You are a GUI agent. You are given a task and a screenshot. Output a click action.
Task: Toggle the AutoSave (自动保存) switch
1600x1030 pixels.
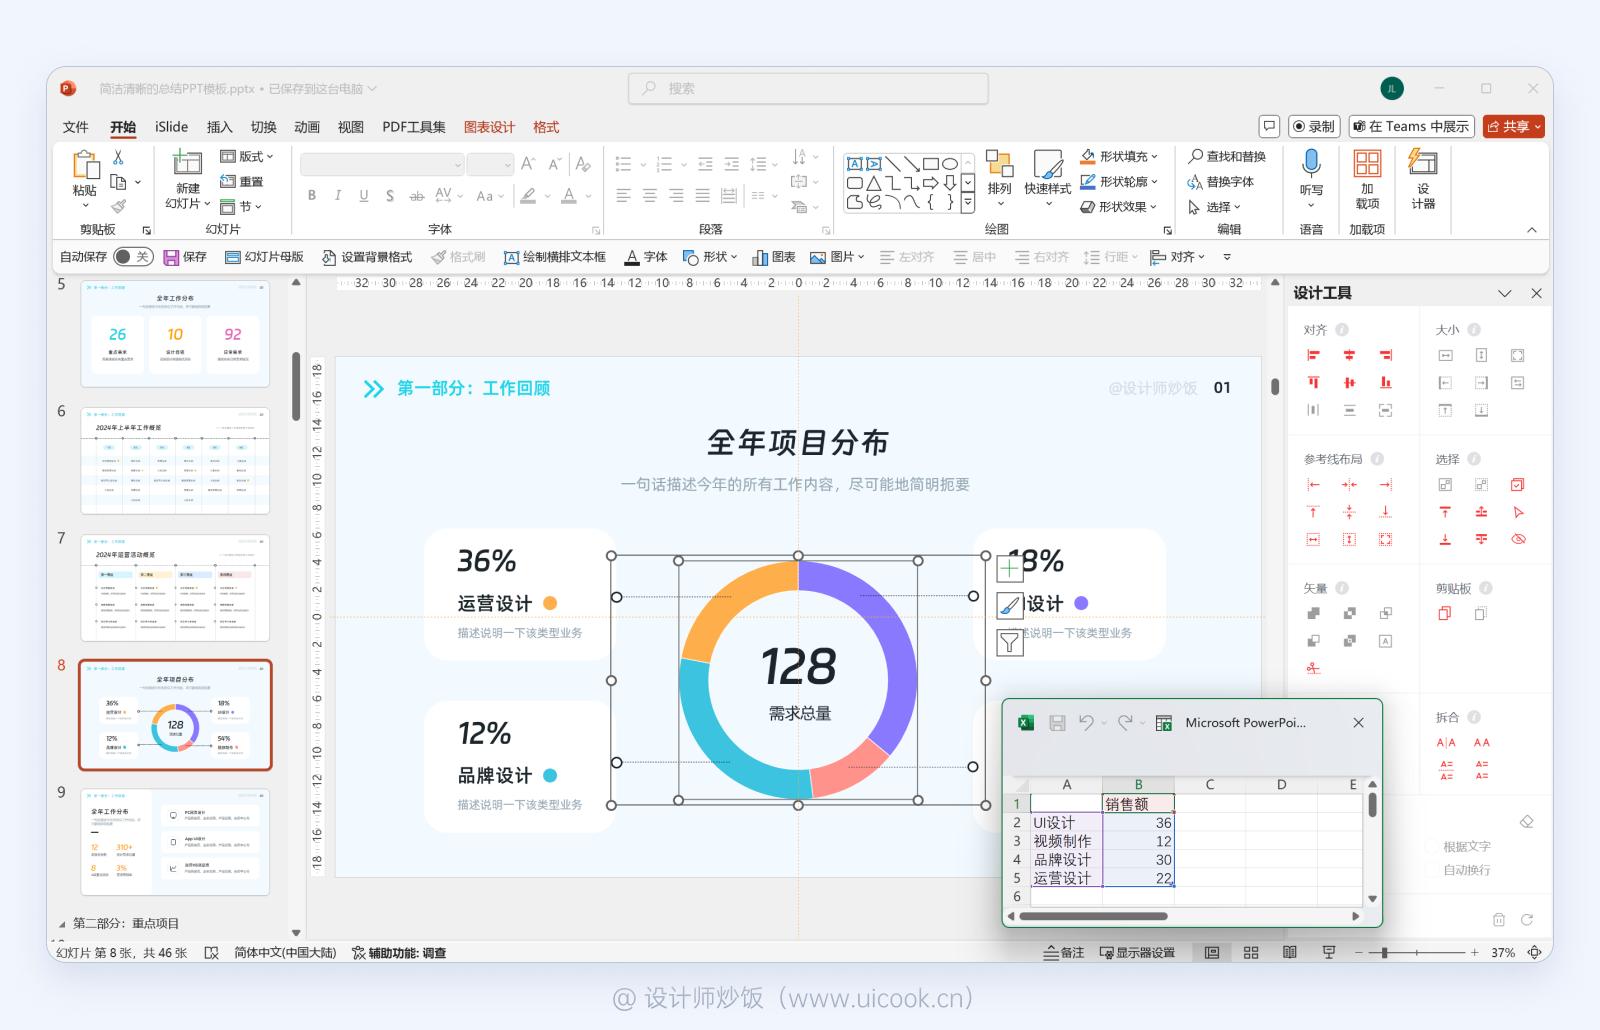coord(133,257)
